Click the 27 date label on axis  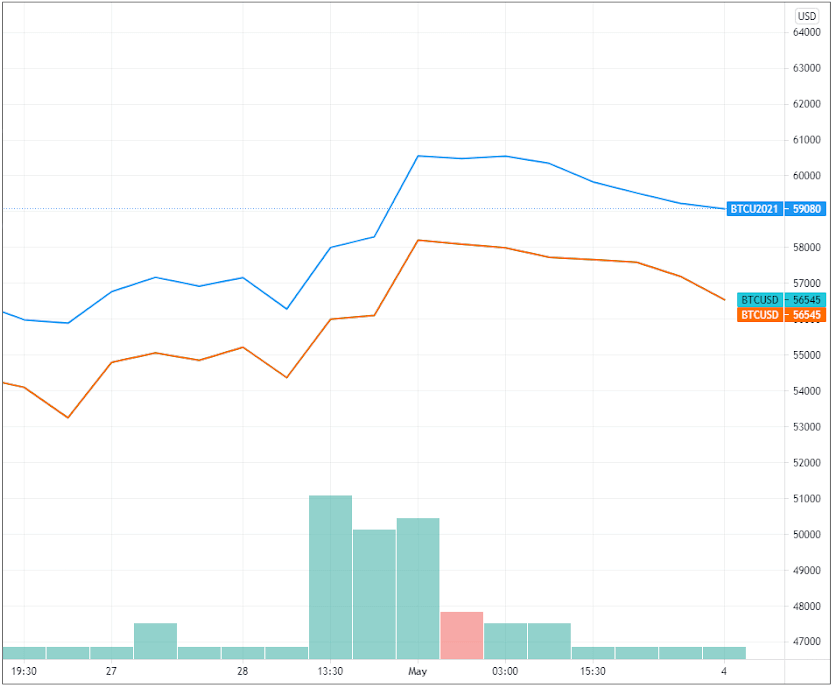click(x=111, y=672)
